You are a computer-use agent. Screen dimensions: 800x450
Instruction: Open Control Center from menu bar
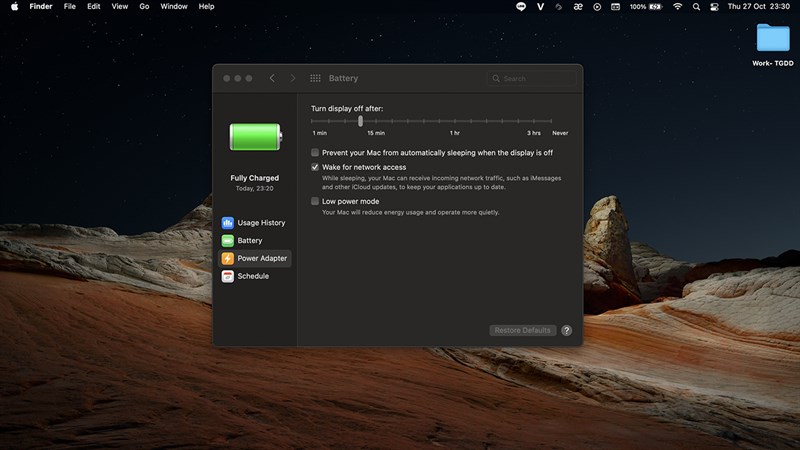click(714, 6)
